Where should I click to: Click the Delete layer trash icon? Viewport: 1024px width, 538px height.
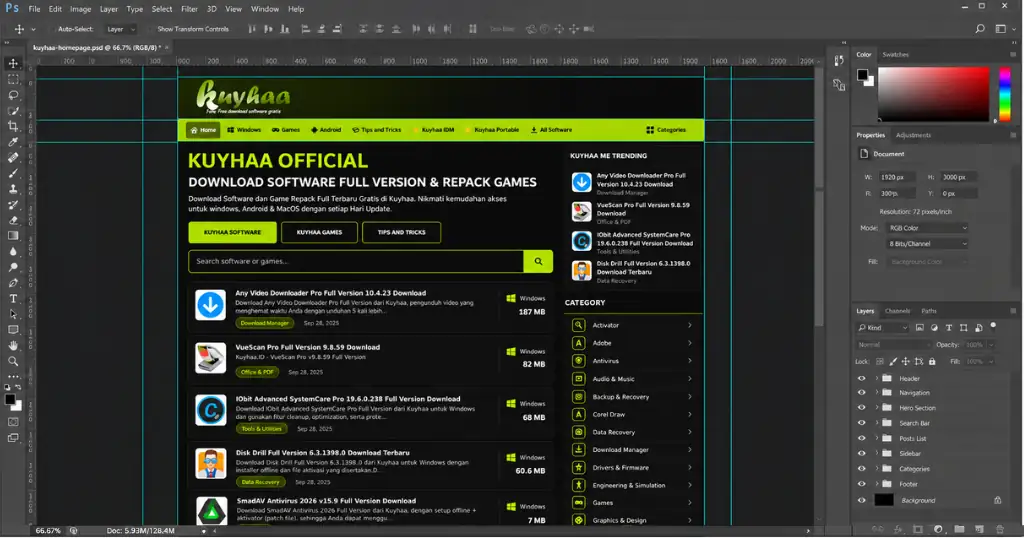click(999, 529)
